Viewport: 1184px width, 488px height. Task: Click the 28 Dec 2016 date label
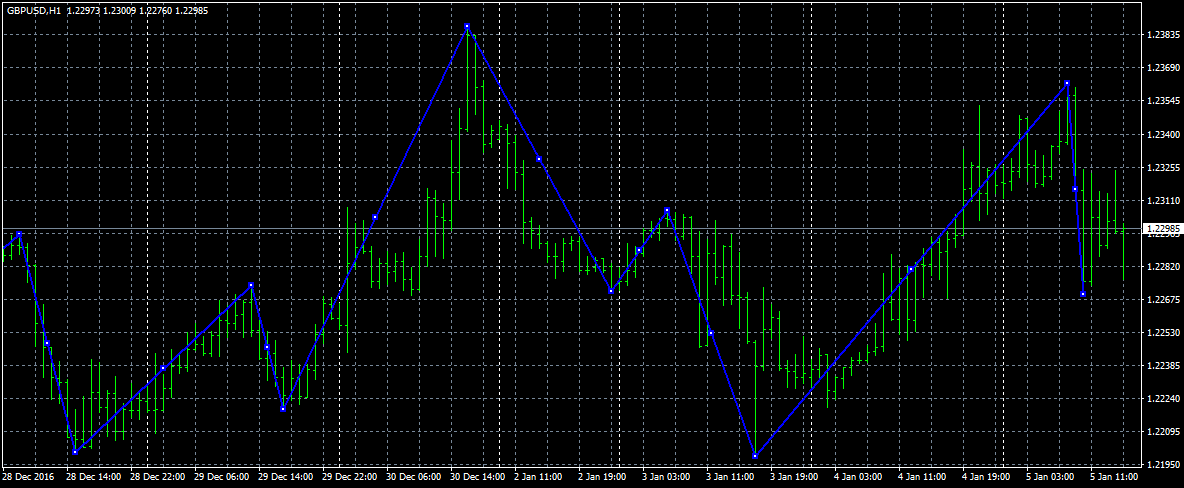[x=26, y=477]
